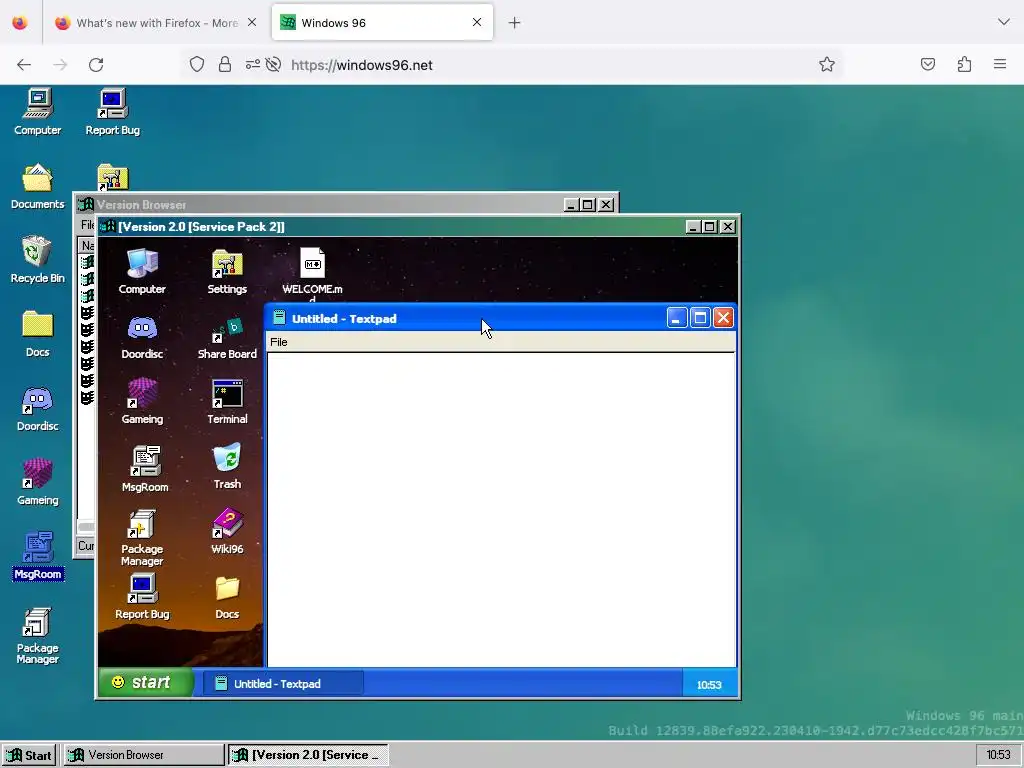Open MsgRoom inside the Version 2.0 desktop
Screen dimensions: 1024x768
(145, 468)
